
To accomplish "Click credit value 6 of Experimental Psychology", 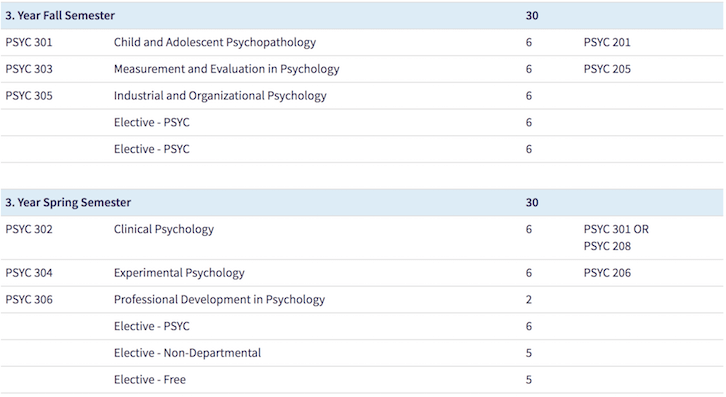I will pyautogui.click(x=529, y=273).
